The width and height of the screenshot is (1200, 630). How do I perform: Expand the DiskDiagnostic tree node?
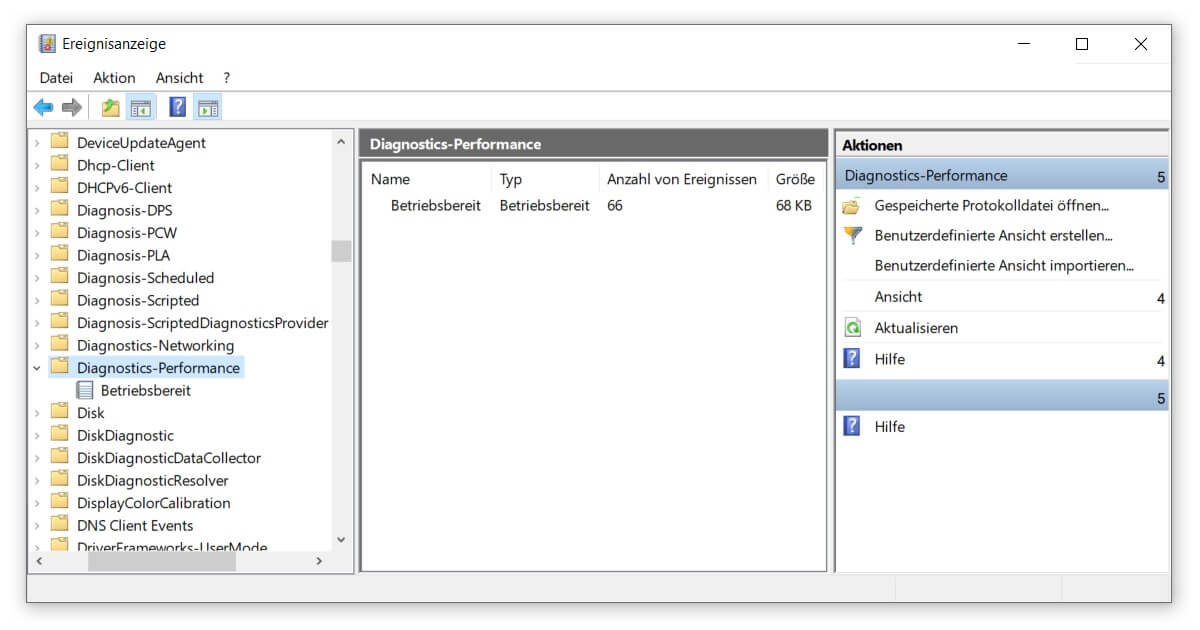[x=37, y=436]
